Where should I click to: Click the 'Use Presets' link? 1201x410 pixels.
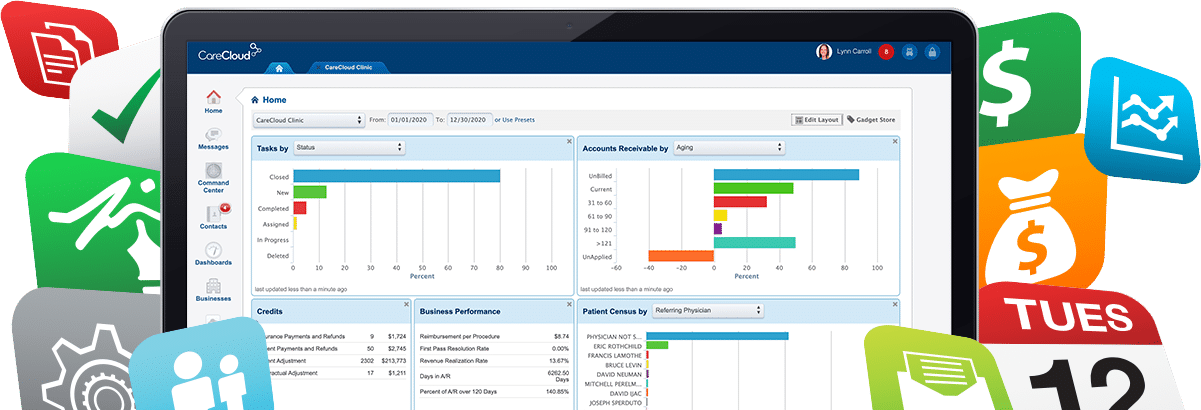[x=518, y=120]
